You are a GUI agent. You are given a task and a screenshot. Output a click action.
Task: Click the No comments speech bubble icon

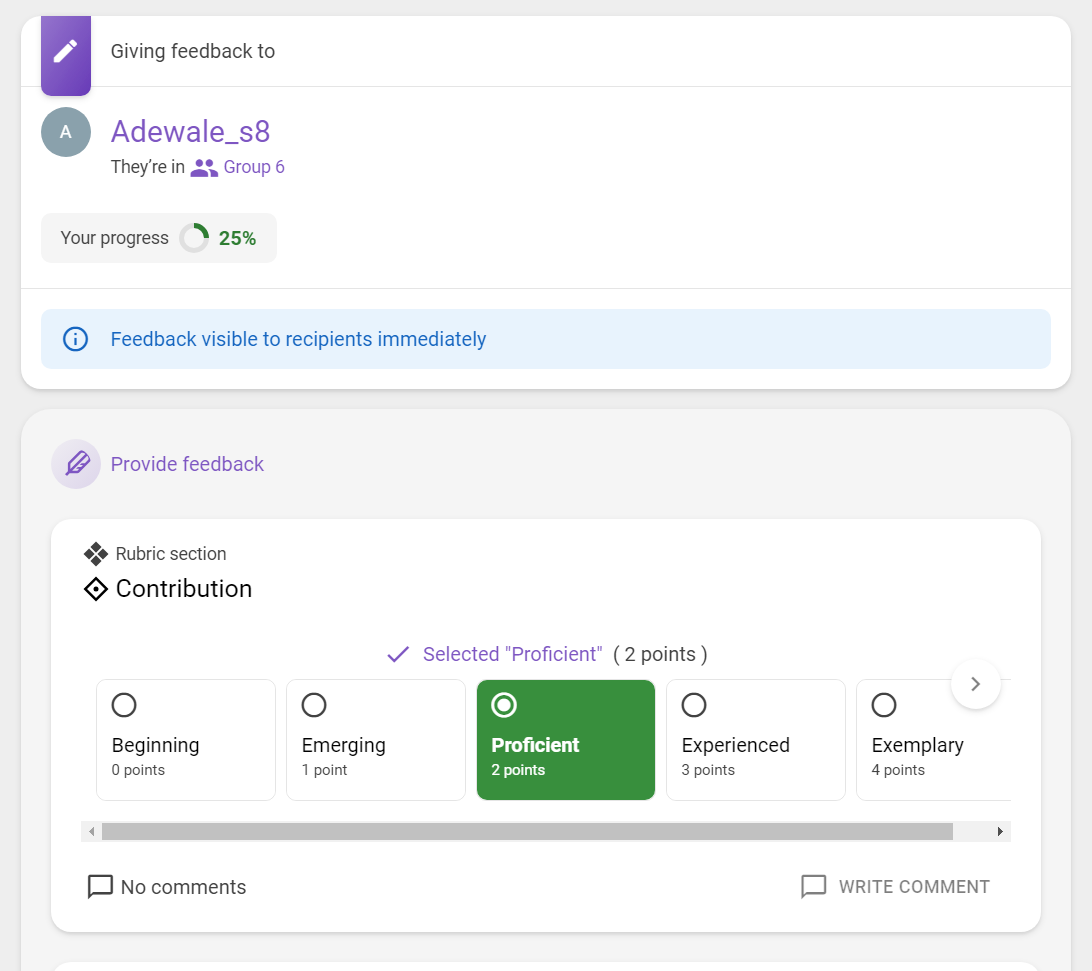click(x=100, y=887)
